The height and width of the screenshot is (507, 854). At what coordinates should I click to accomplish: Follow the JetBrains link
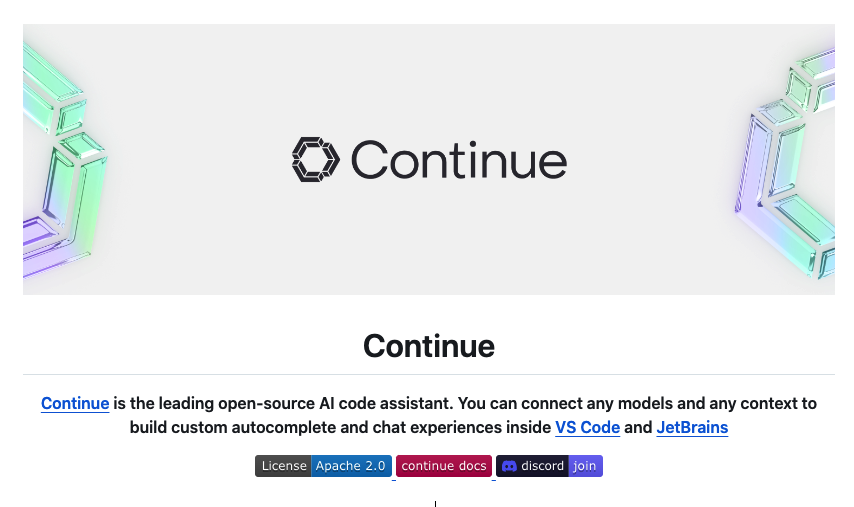[x=692, y=428]
